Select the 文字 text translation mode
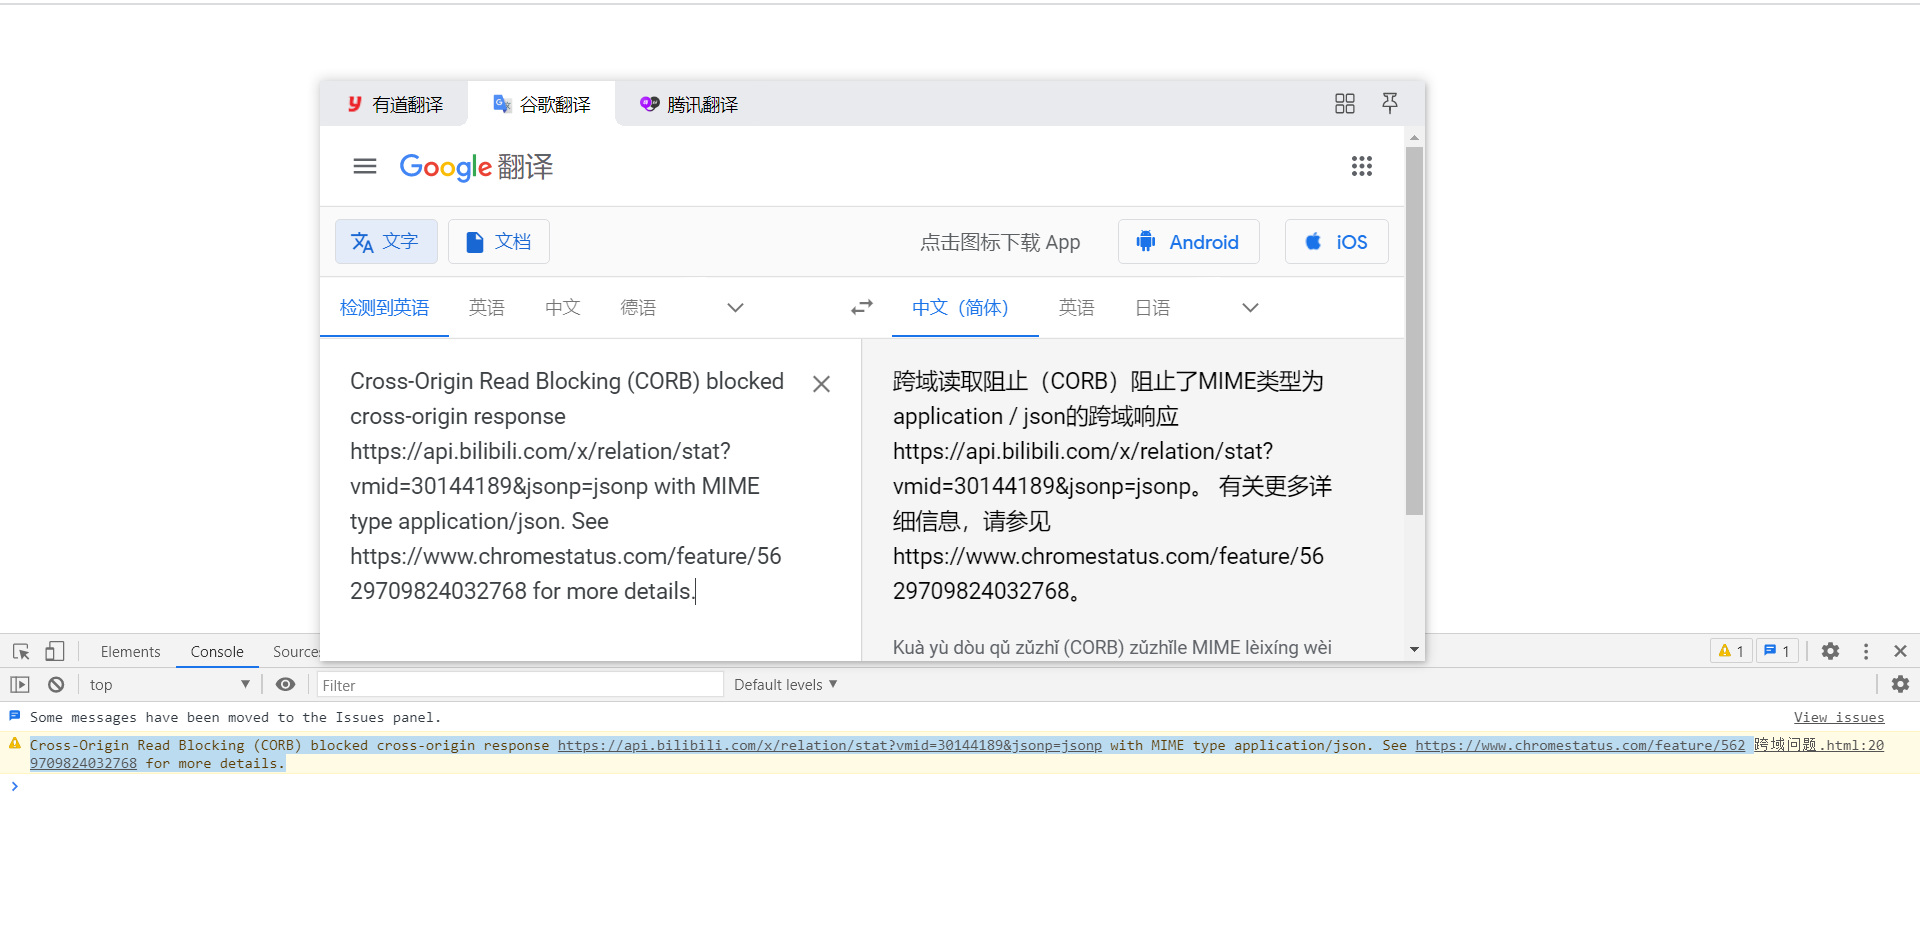 (x=386, y=242)
